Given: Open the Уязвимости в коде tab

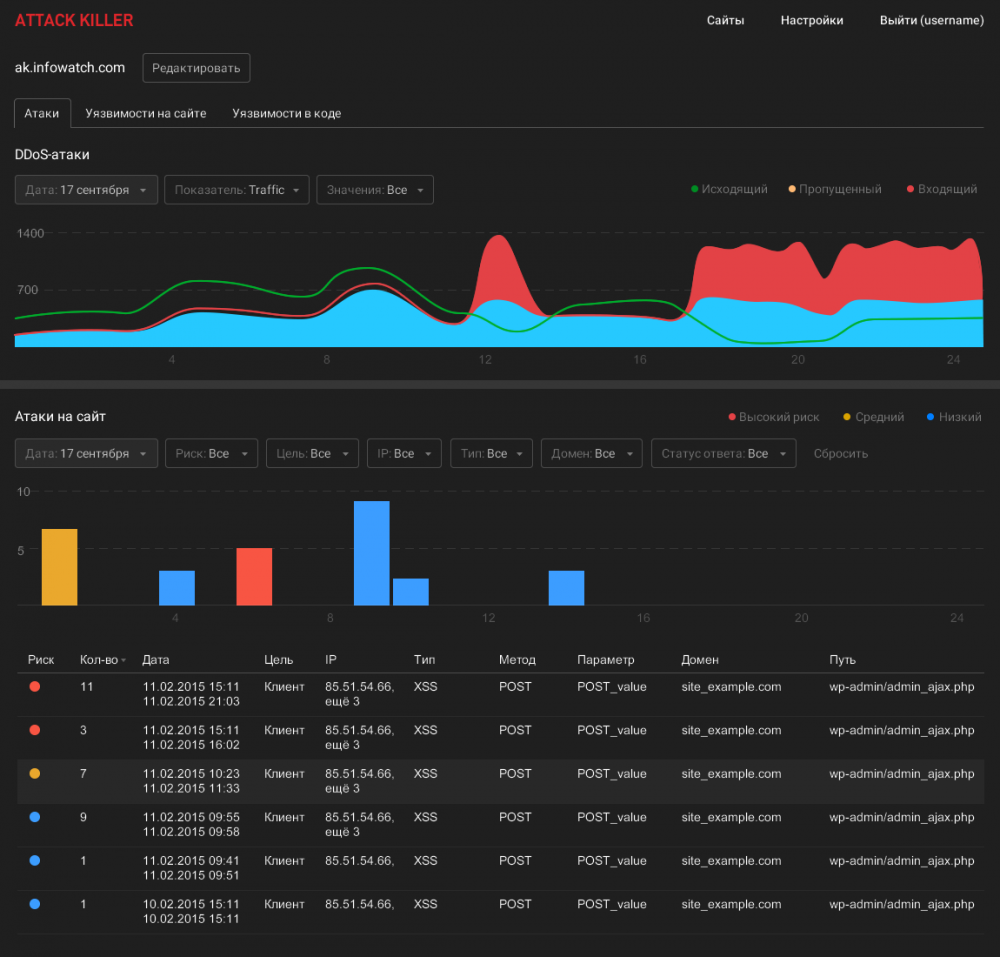Looking at the screenshot, I should [287, 114].
